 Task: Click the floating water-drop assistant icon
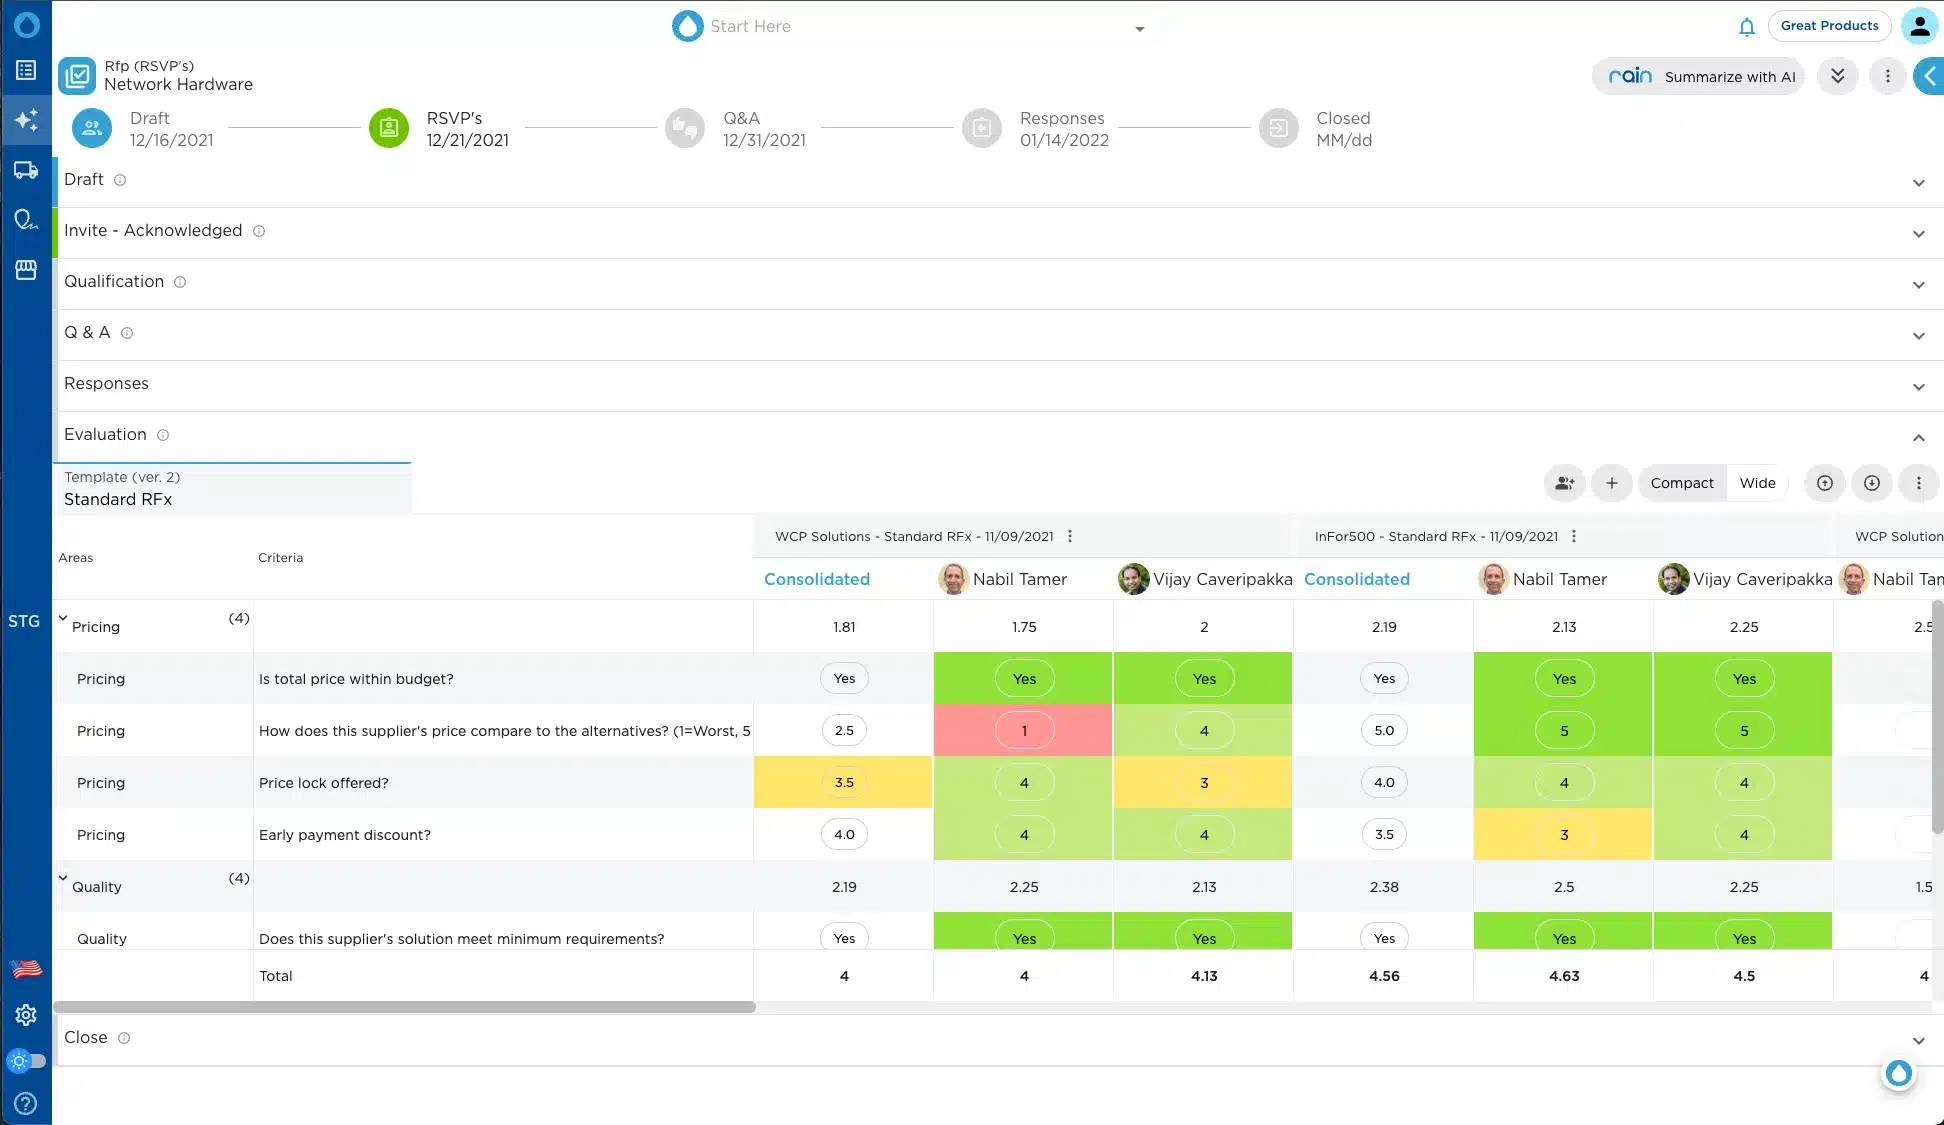coord(1898,1074)
